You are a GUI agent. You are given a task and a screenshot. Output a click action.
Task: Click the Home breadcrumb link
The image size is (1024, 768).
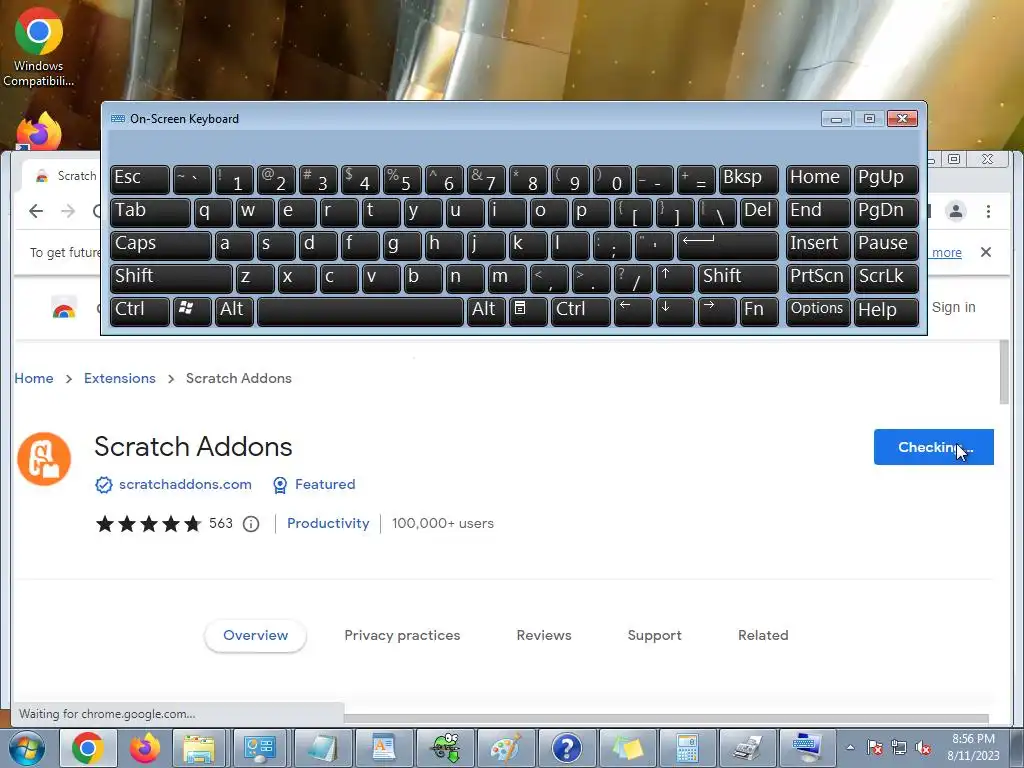tap(34, 378)
